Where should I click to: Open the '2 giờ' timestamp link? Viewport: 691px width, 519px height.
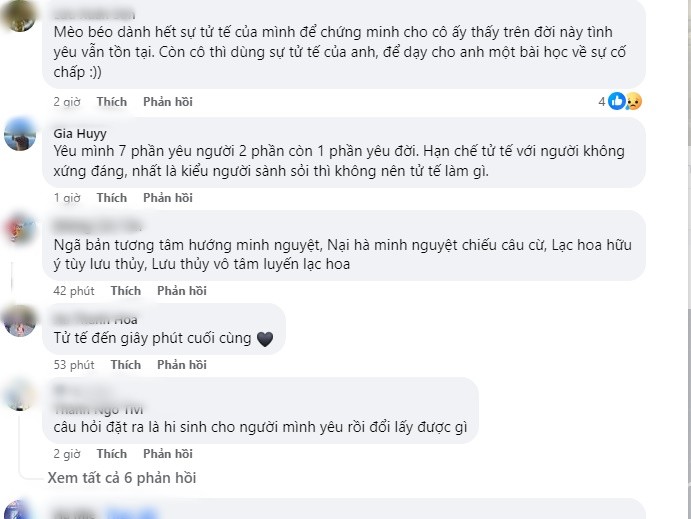click(67, 102)
